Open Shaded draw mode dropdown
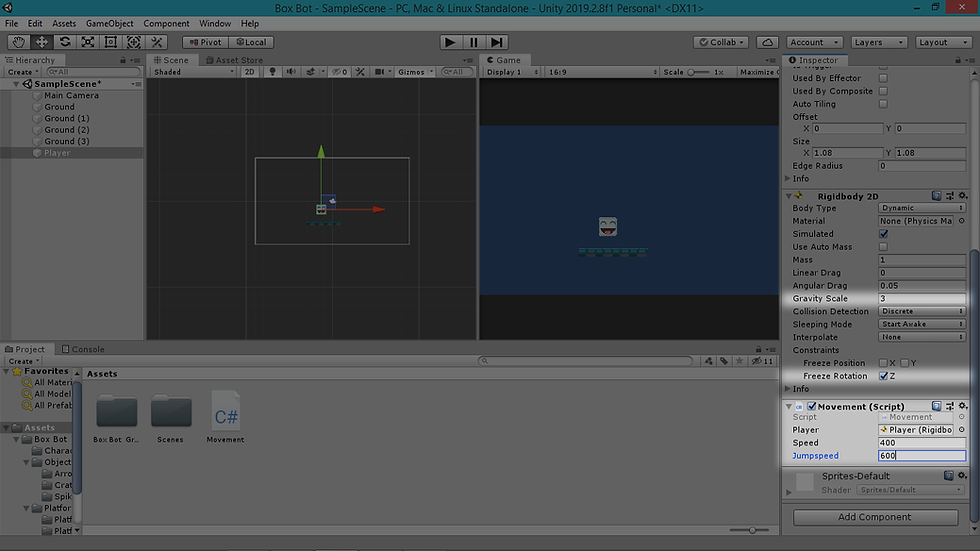Screen dimensions: 980x551 [194, 72]
